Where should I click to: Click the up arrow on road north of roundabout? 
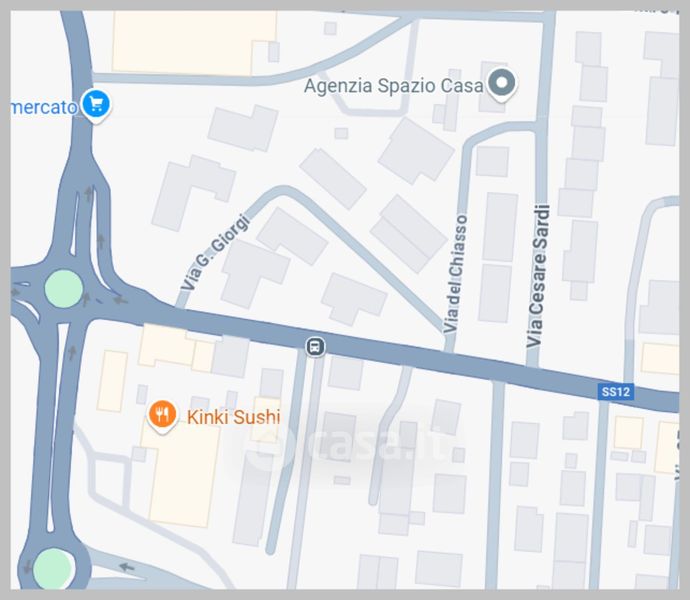pyautogui.click(x=89, y=192)
